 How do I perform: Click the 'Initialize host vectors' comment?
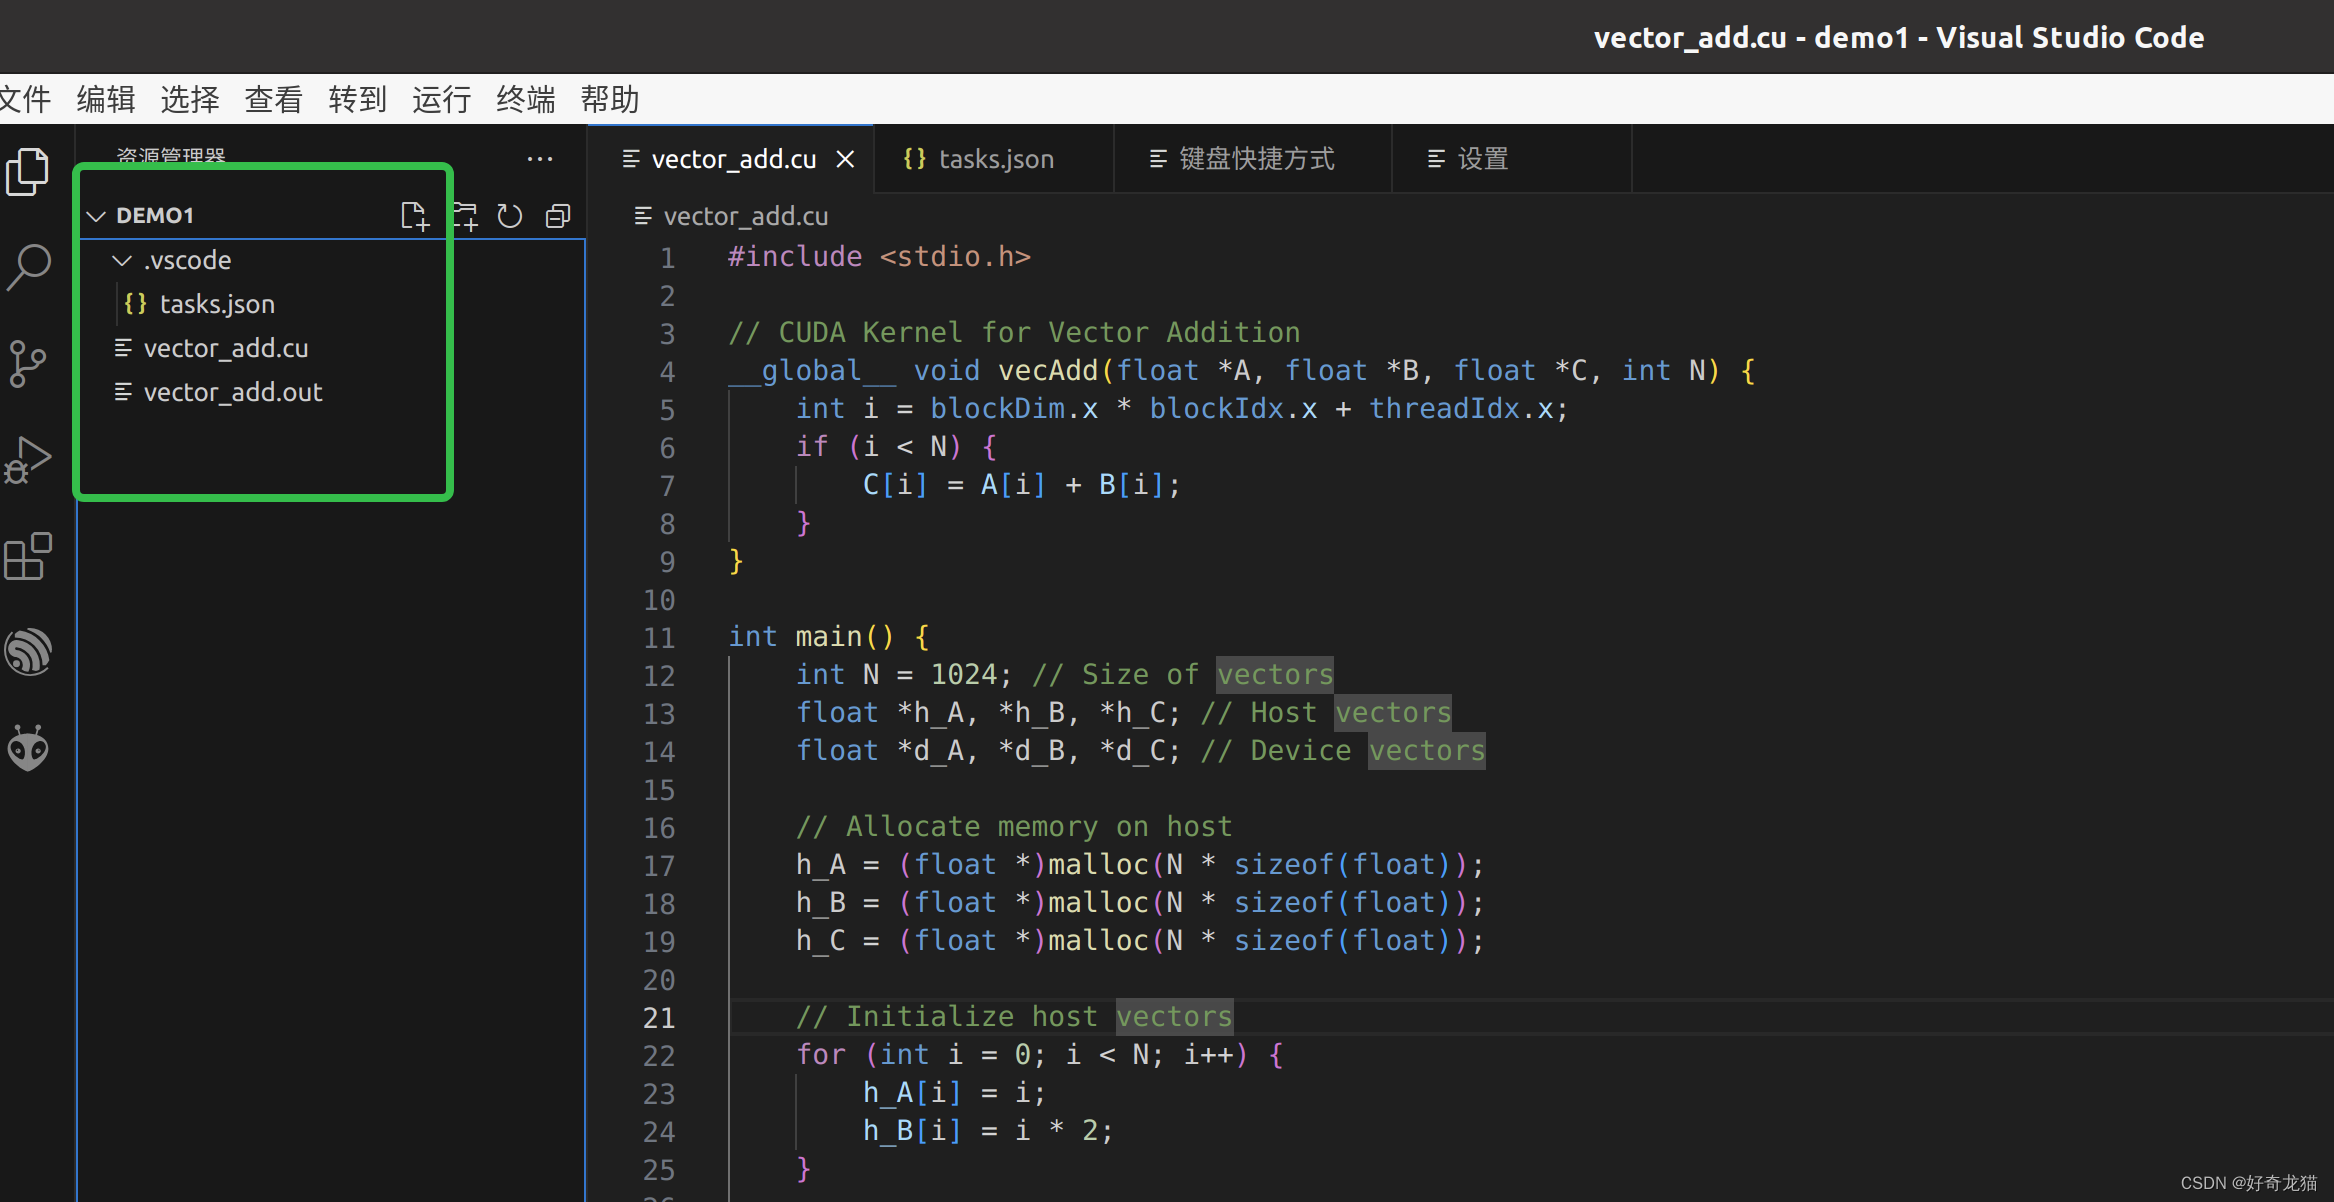coord(1014,1017)
